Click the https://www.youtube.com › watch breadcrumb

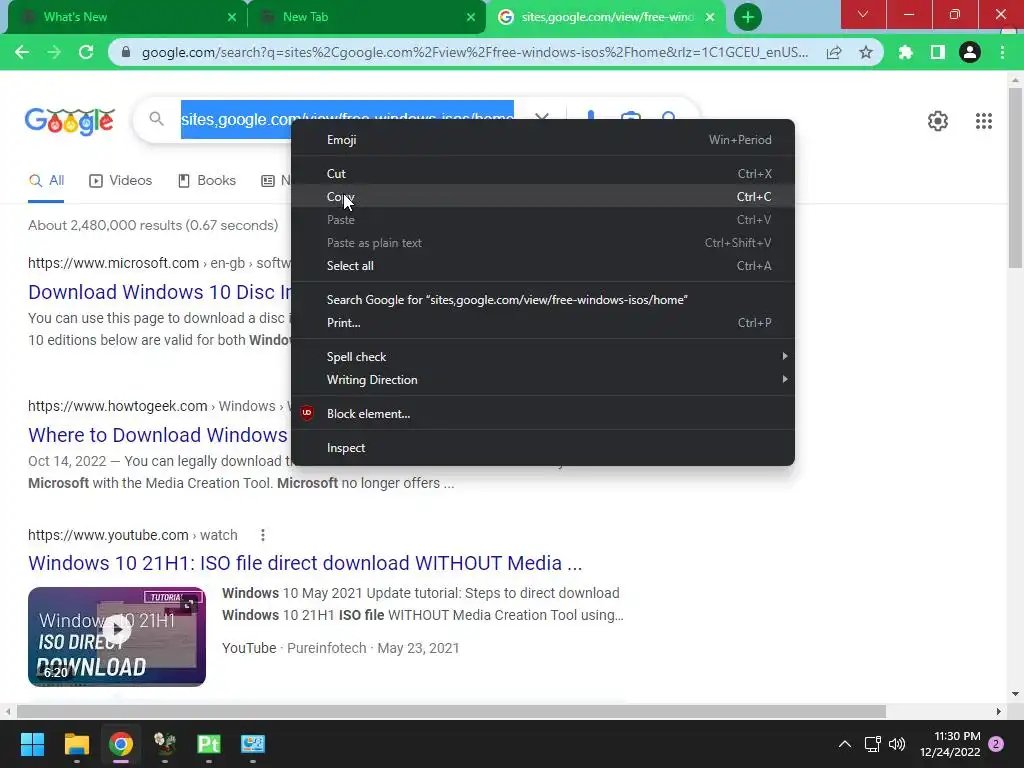coord(133,535)
